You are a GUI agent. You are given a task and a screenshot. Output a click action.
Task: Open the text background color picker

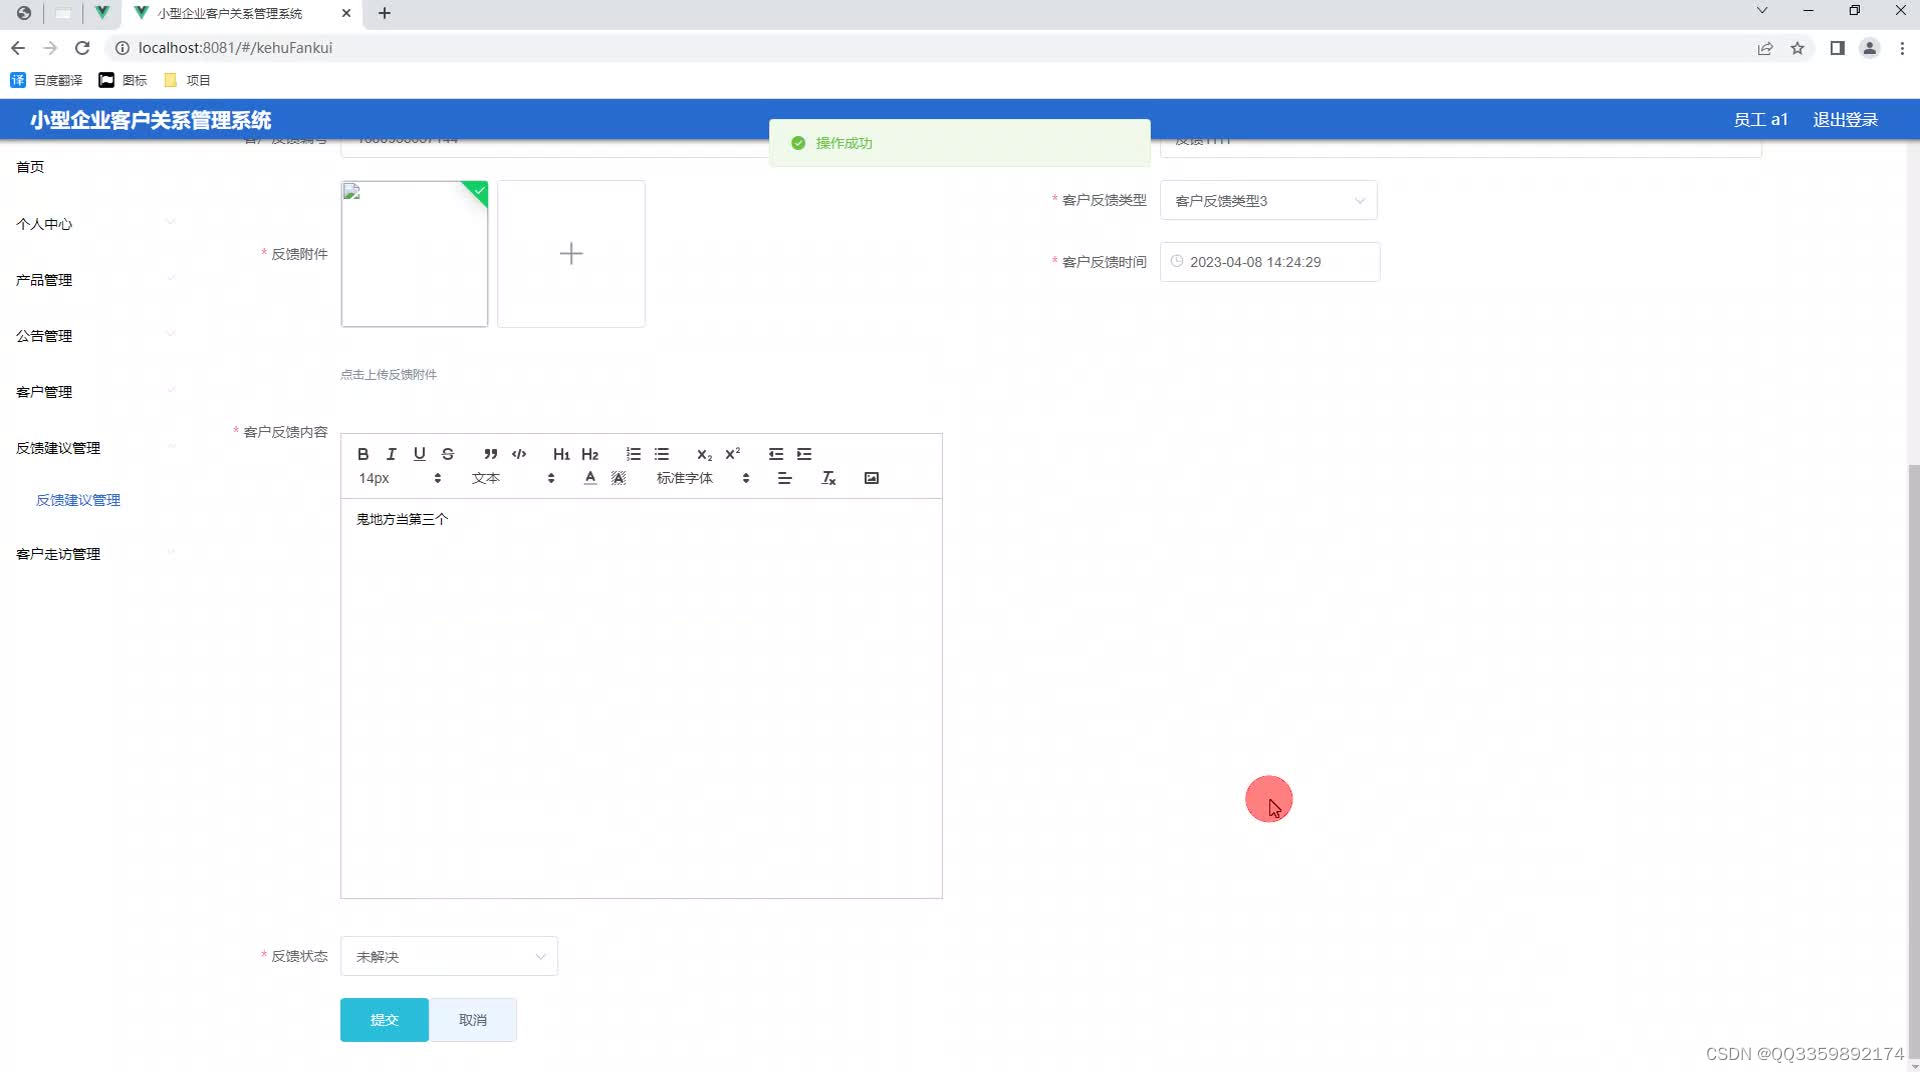click(619, 478)
